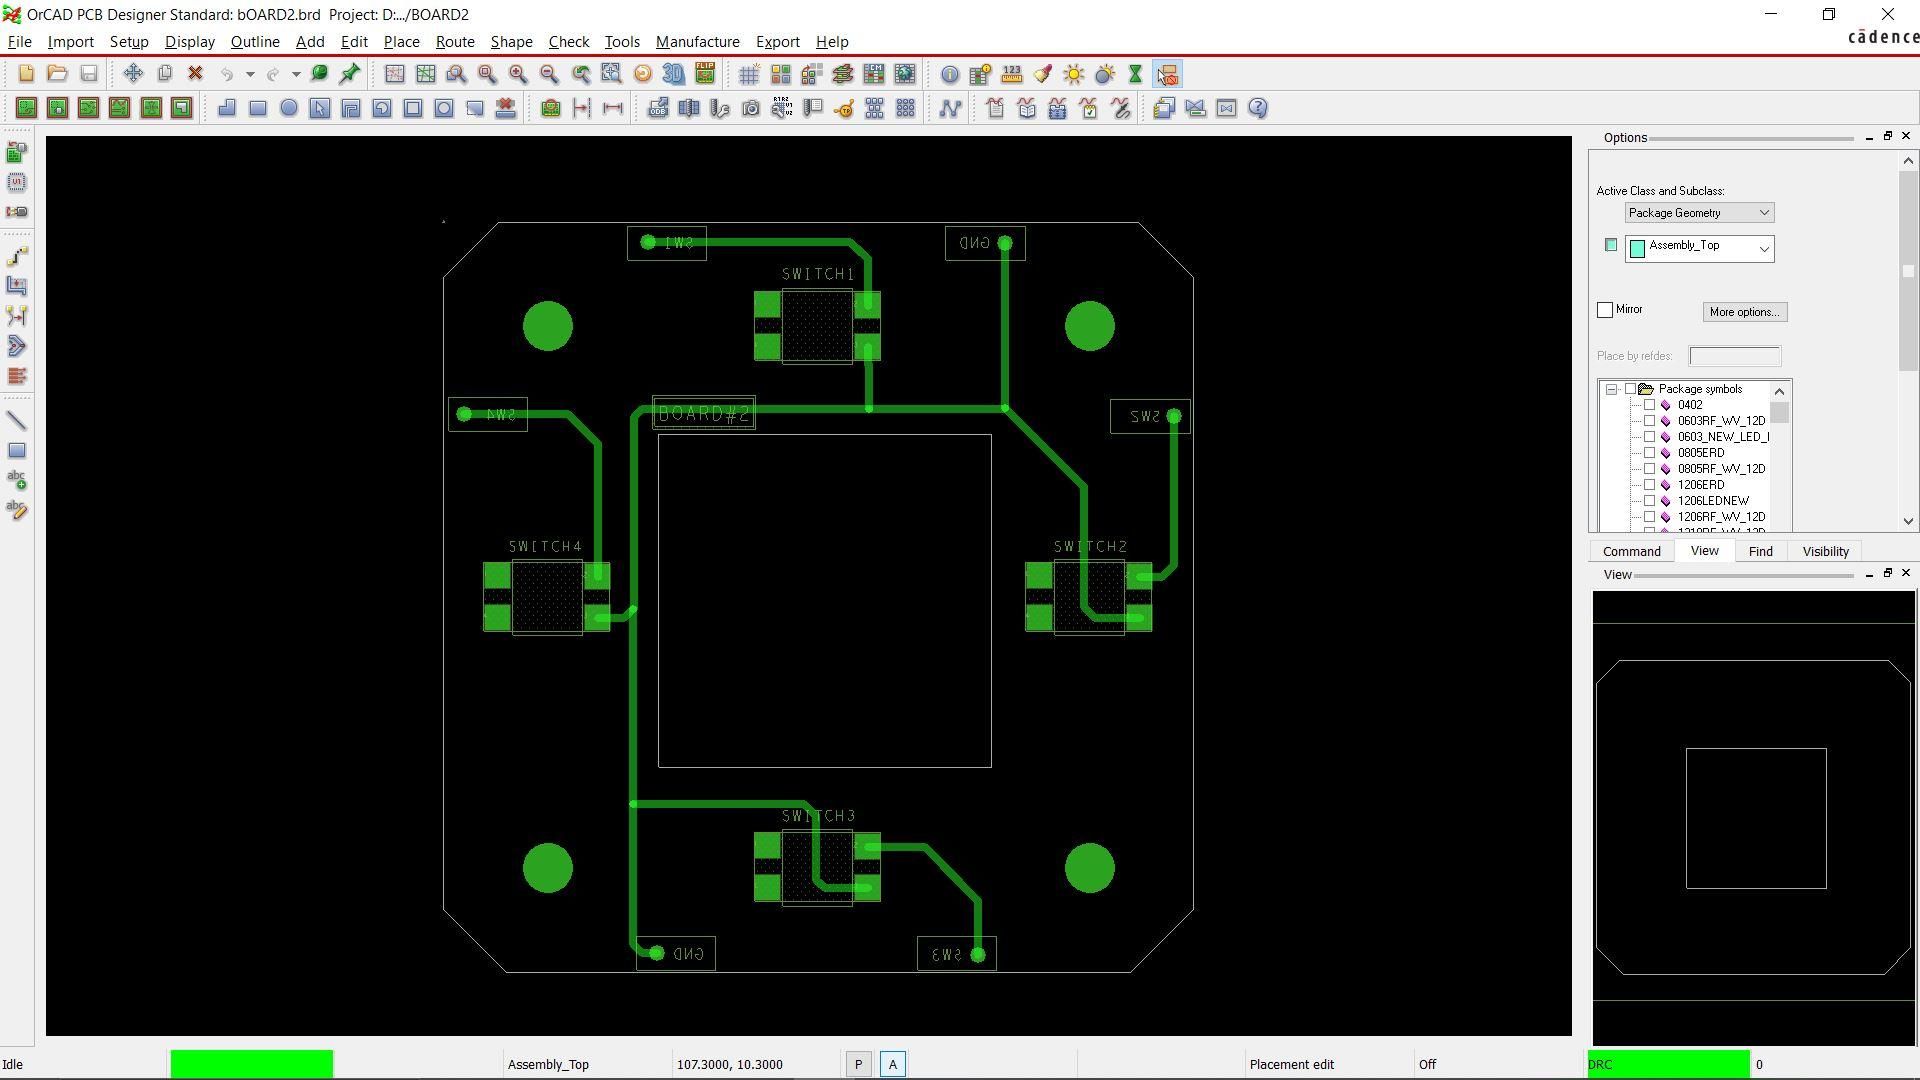This screenshot has width=1920, height=1080.
Task: Open the Route menu
Action: tap(454, 42)
